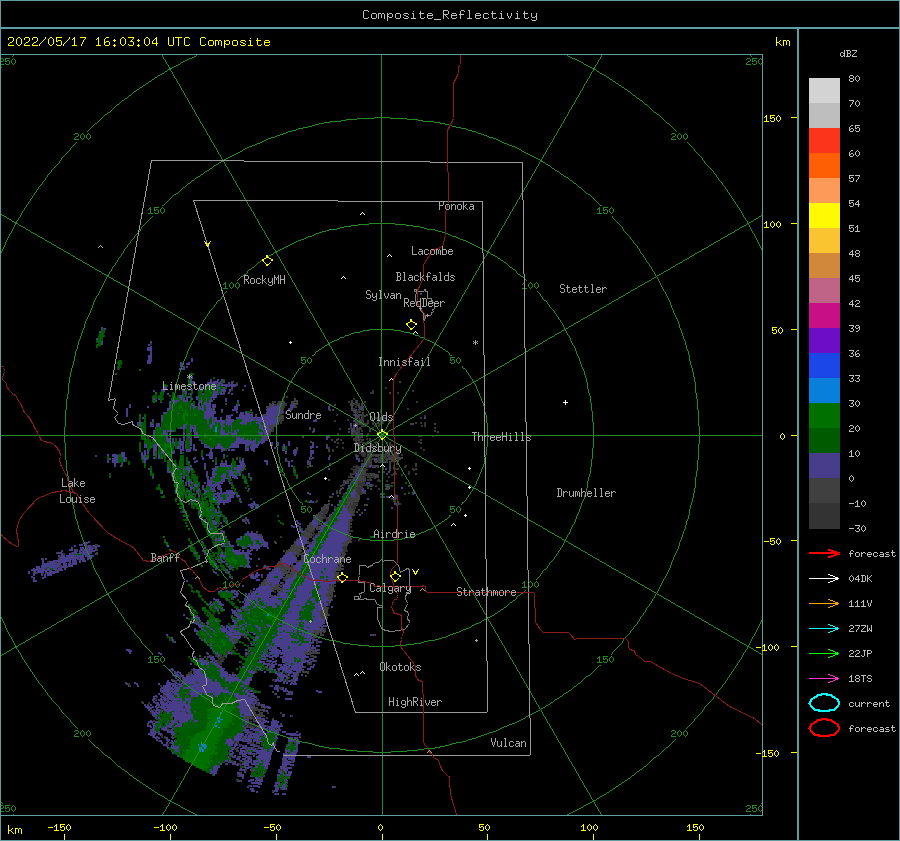
Task: Pick the red 60–65 dBZ color band
Action: (x=824, y=141)
